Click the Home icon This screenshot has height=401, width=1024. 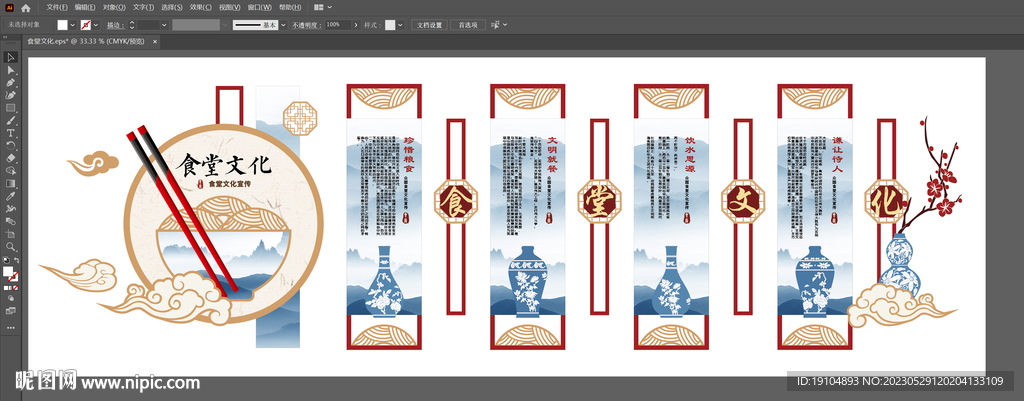point(25,8)
